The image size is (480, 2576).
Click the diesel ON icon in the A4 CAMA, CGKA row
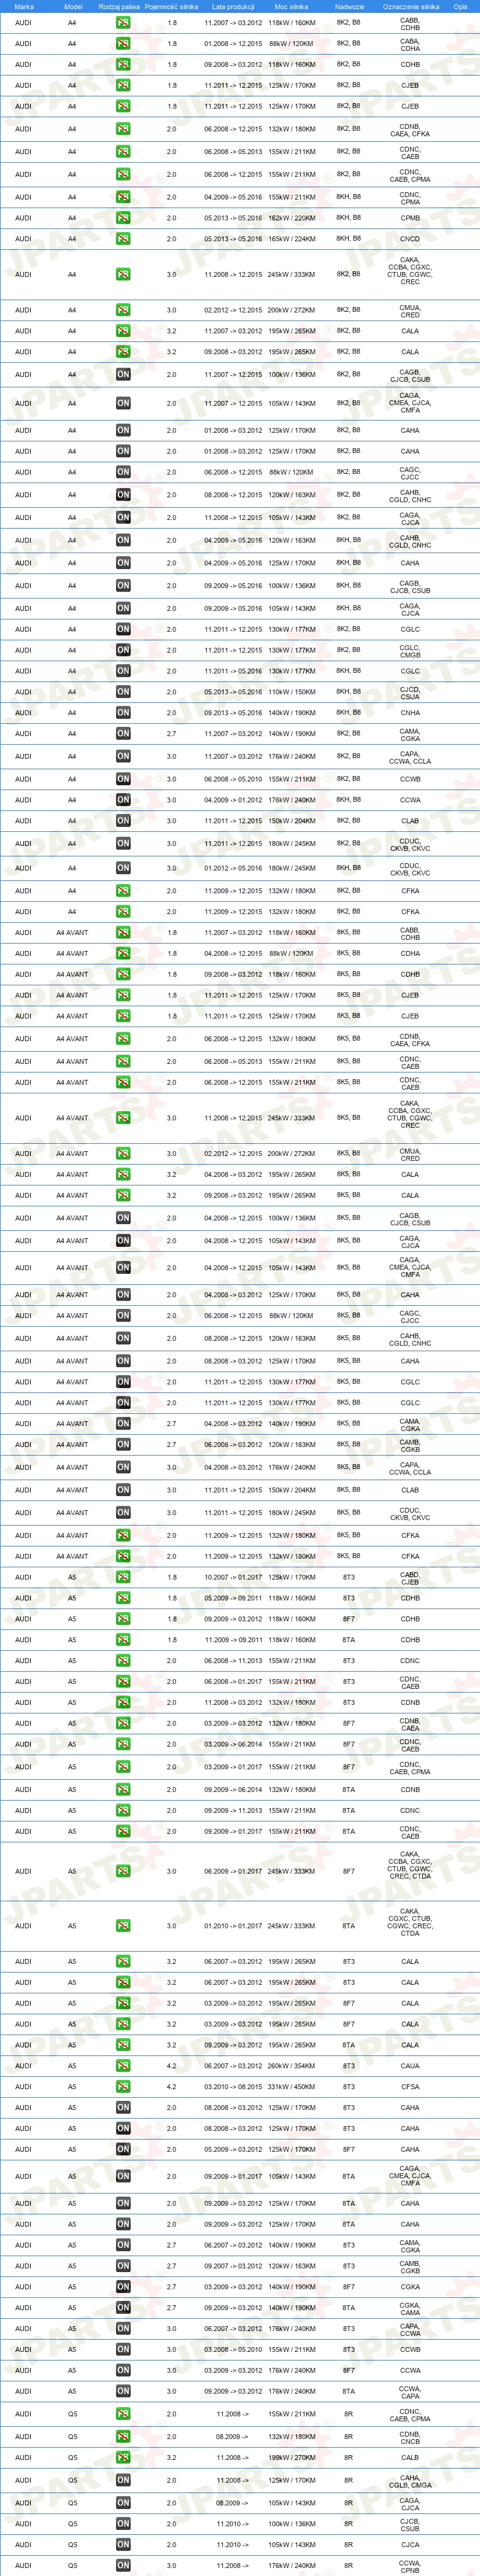[x=123, y=734]
